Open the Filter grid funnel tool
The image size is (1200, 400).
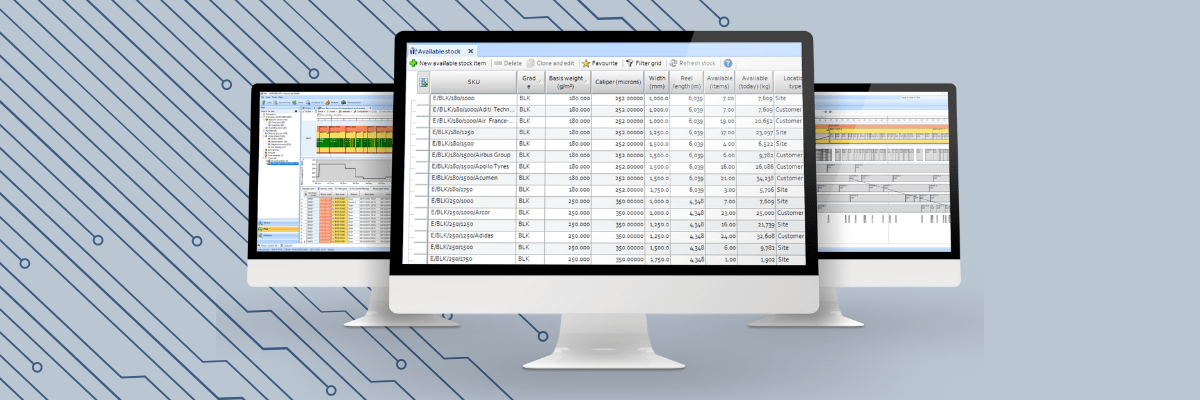631,63
